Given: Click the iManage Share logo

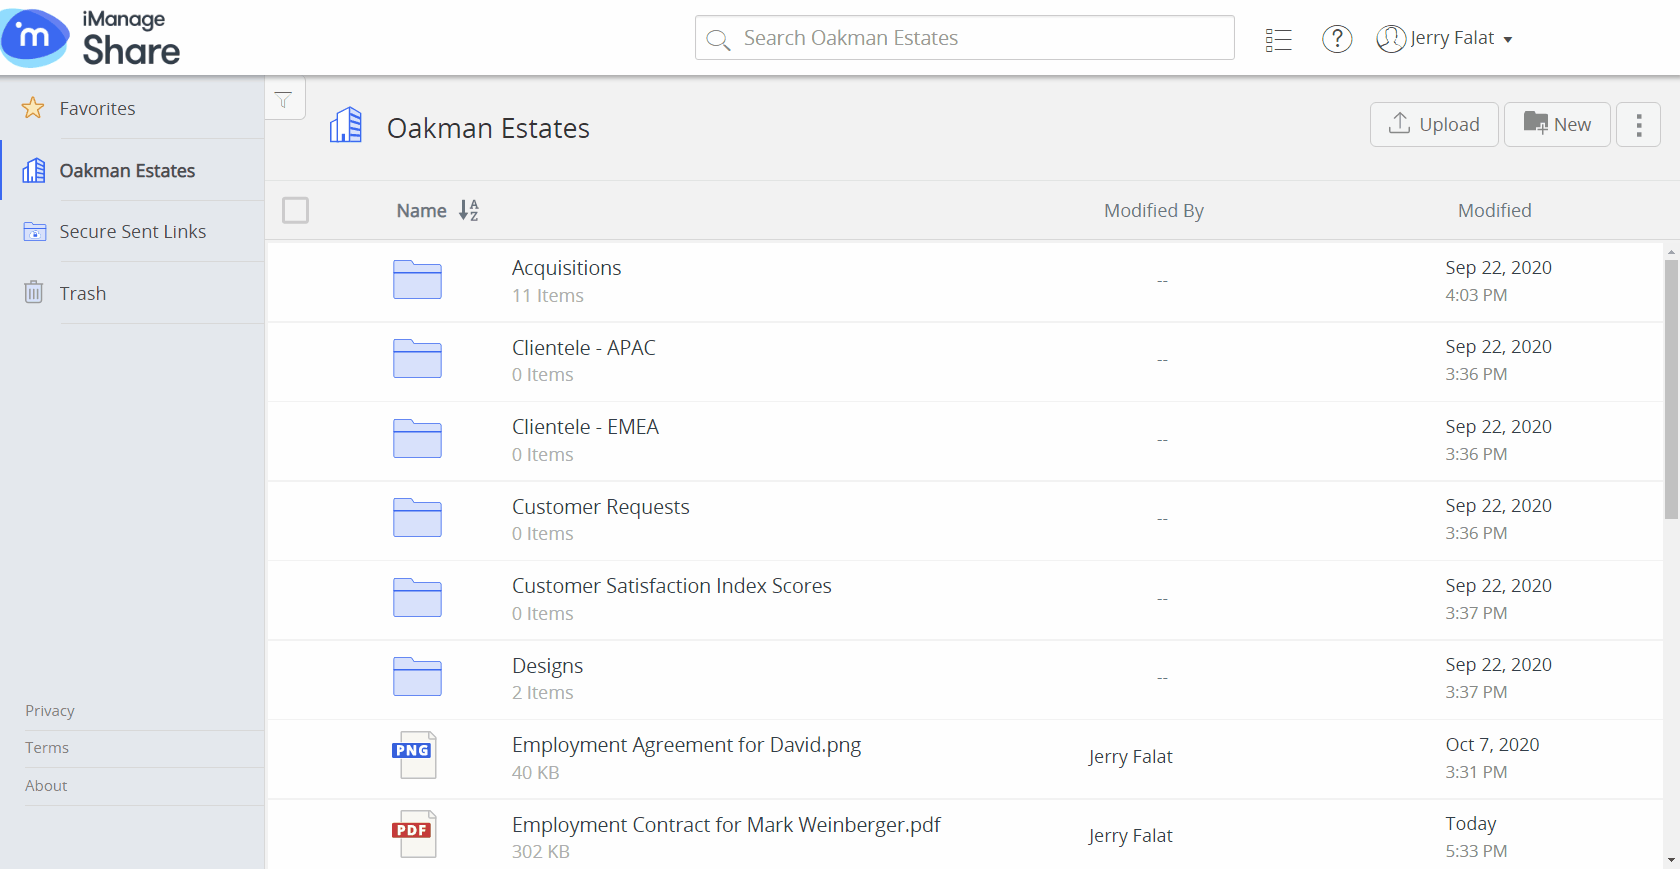Looking at the screenshot, I should point(92,38).
